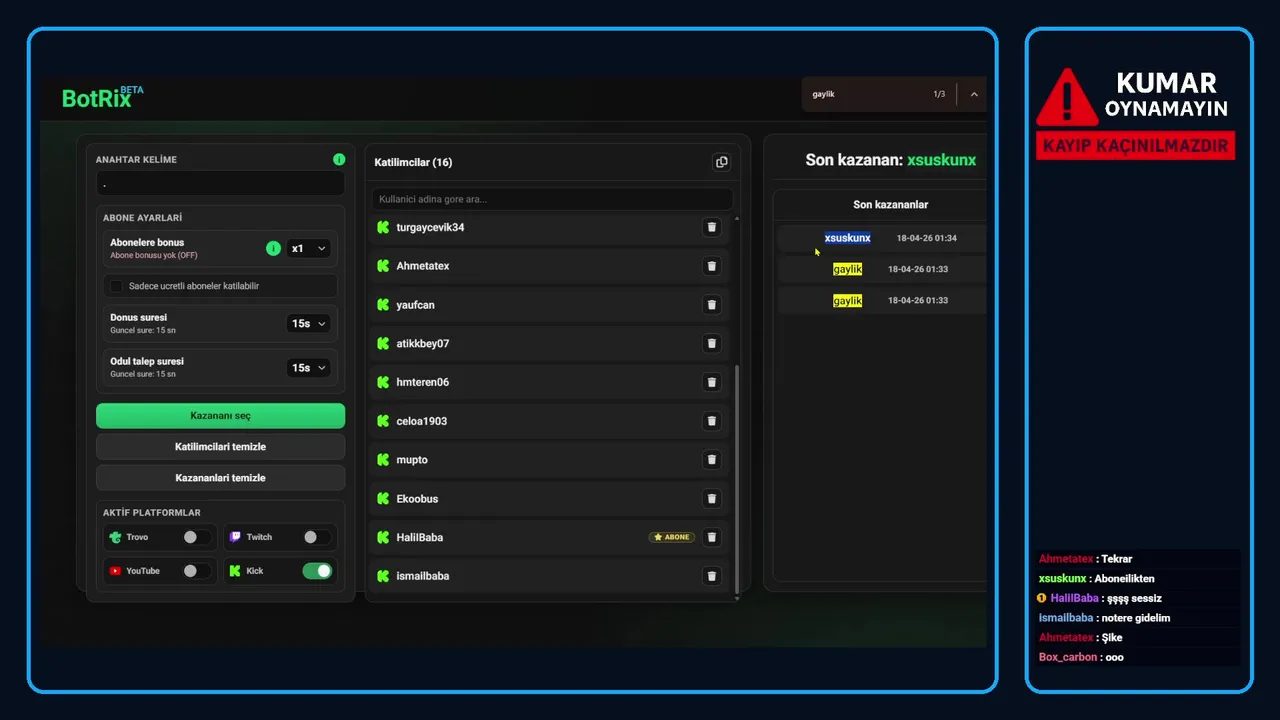The image size is (1280, 720).
Task: Click participant name hmteren06
Action: 422,382
